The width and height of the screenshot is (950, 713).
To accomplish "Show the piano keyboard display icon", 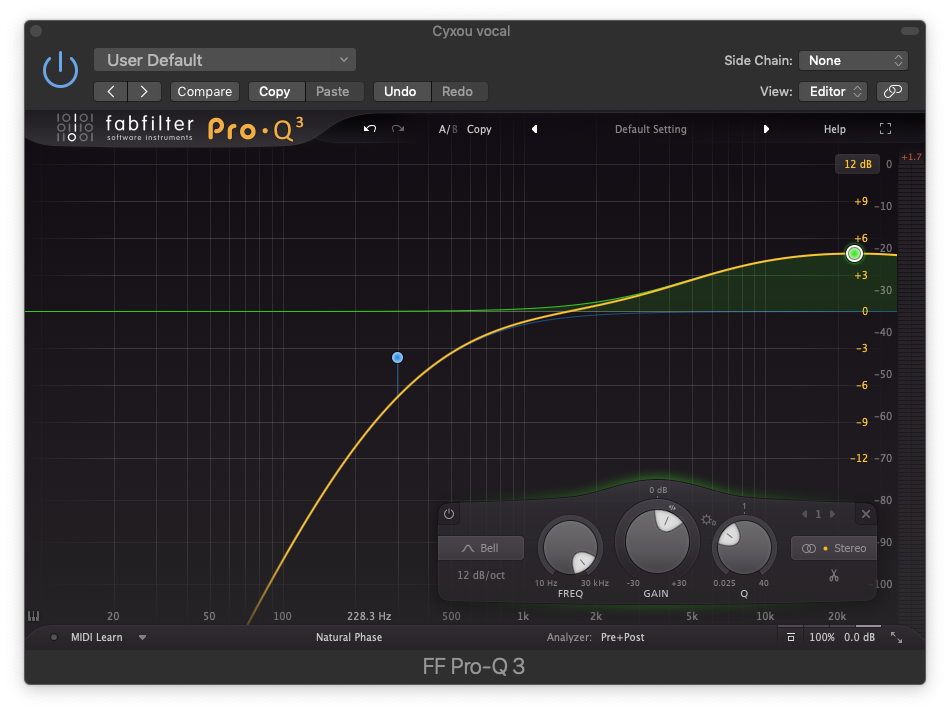I will click(x=33, y=616).
